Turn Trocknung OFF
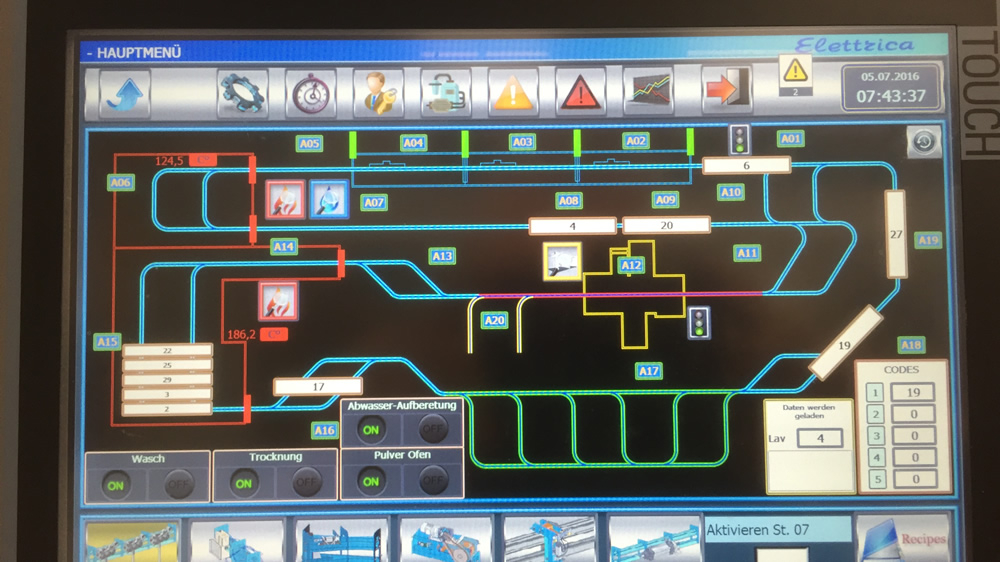 tap(306, 483)
